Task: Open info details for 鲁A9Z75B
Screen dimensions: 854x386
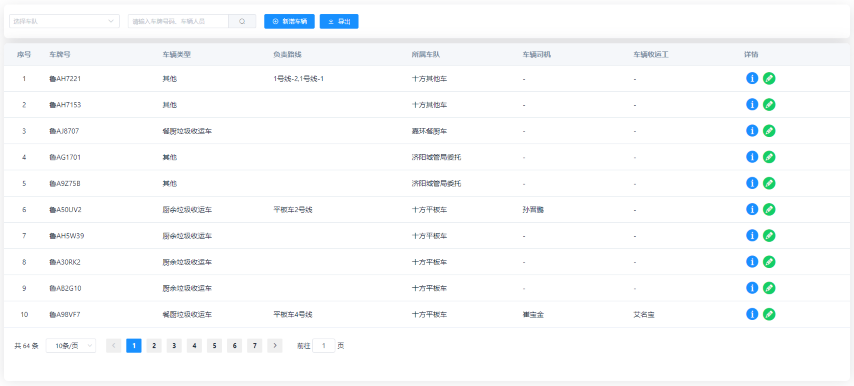Action: (x=752, y=182)
